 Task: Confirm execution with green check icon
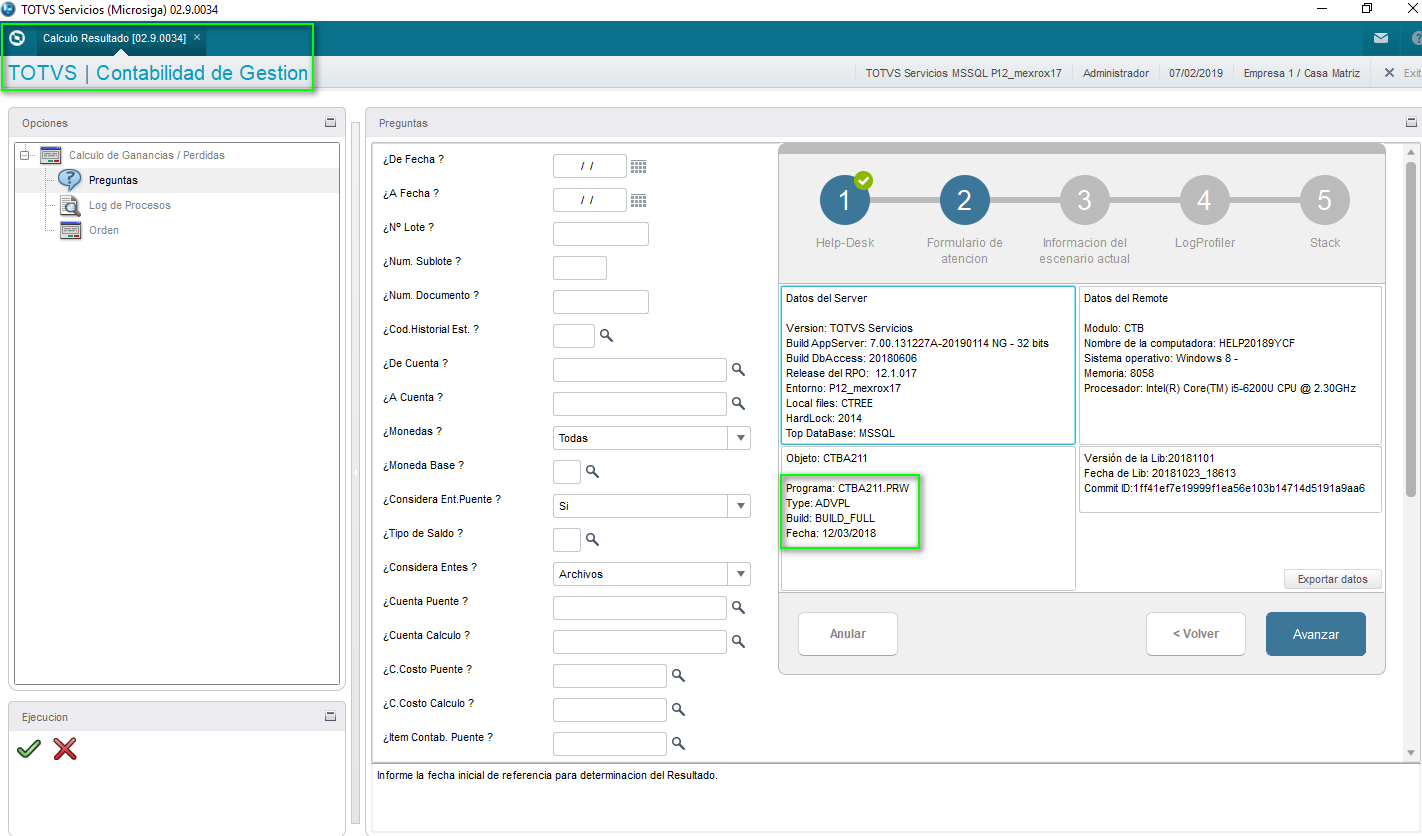tap(29, 749)
